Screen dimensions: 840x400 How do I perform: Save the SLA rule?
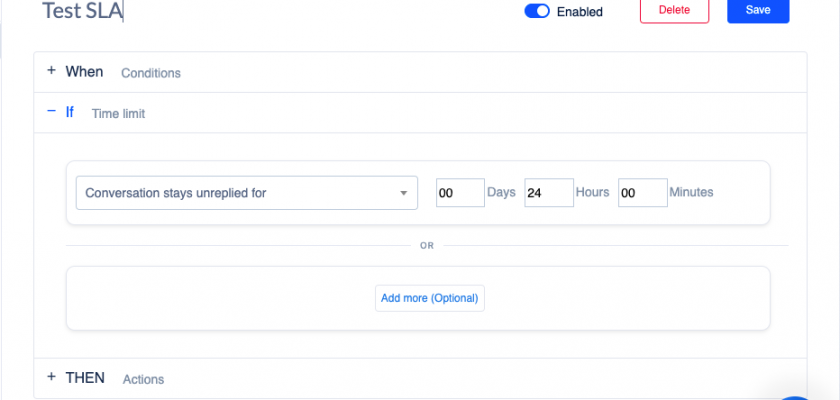[758, 10]
